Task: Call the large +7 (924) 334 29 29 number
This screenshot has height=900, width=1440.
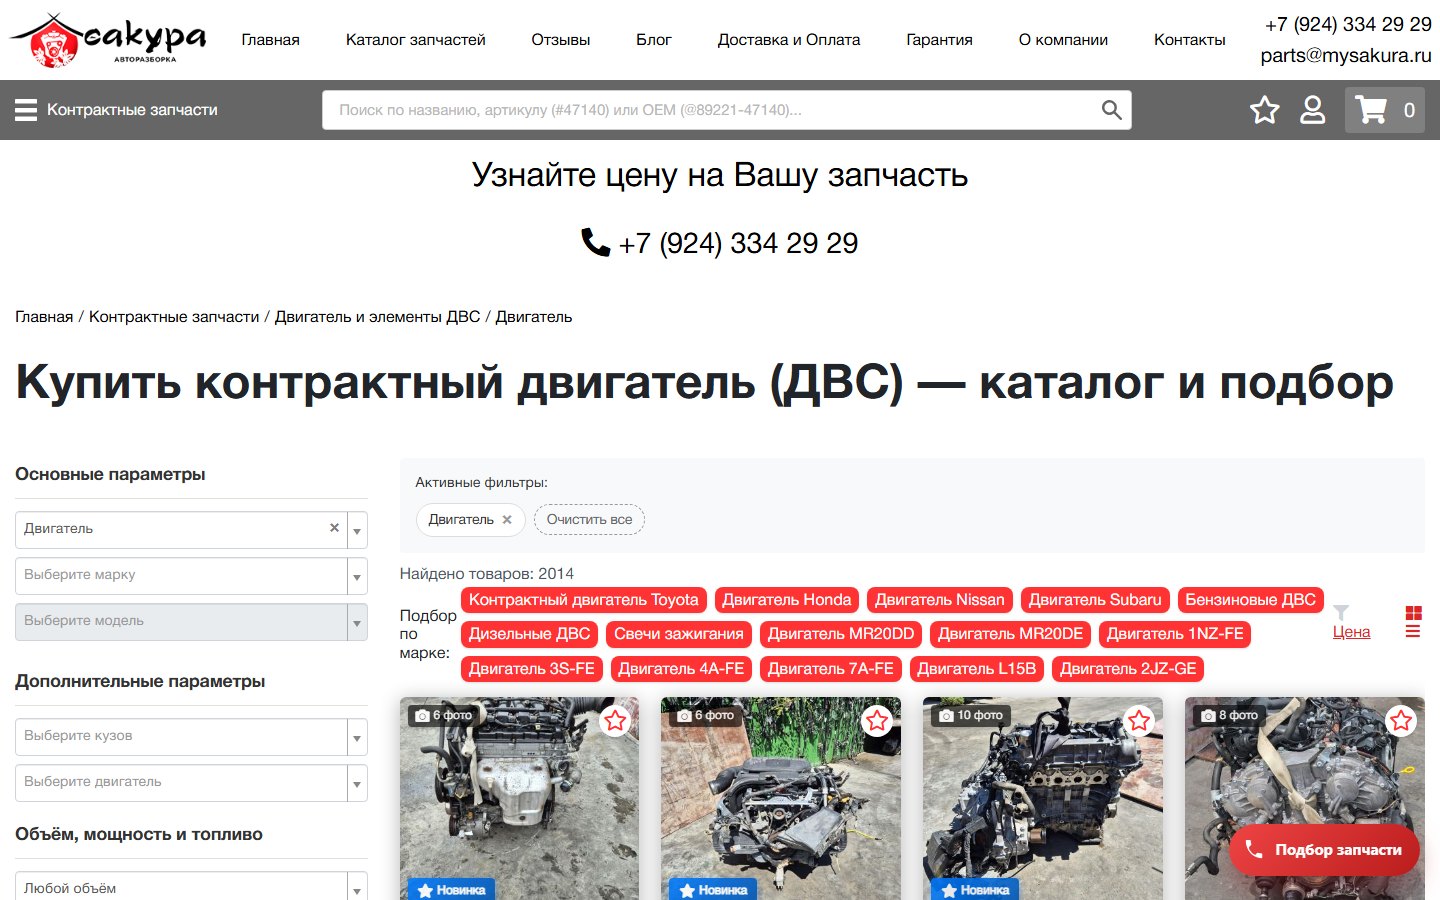Action: pos(738,243)
